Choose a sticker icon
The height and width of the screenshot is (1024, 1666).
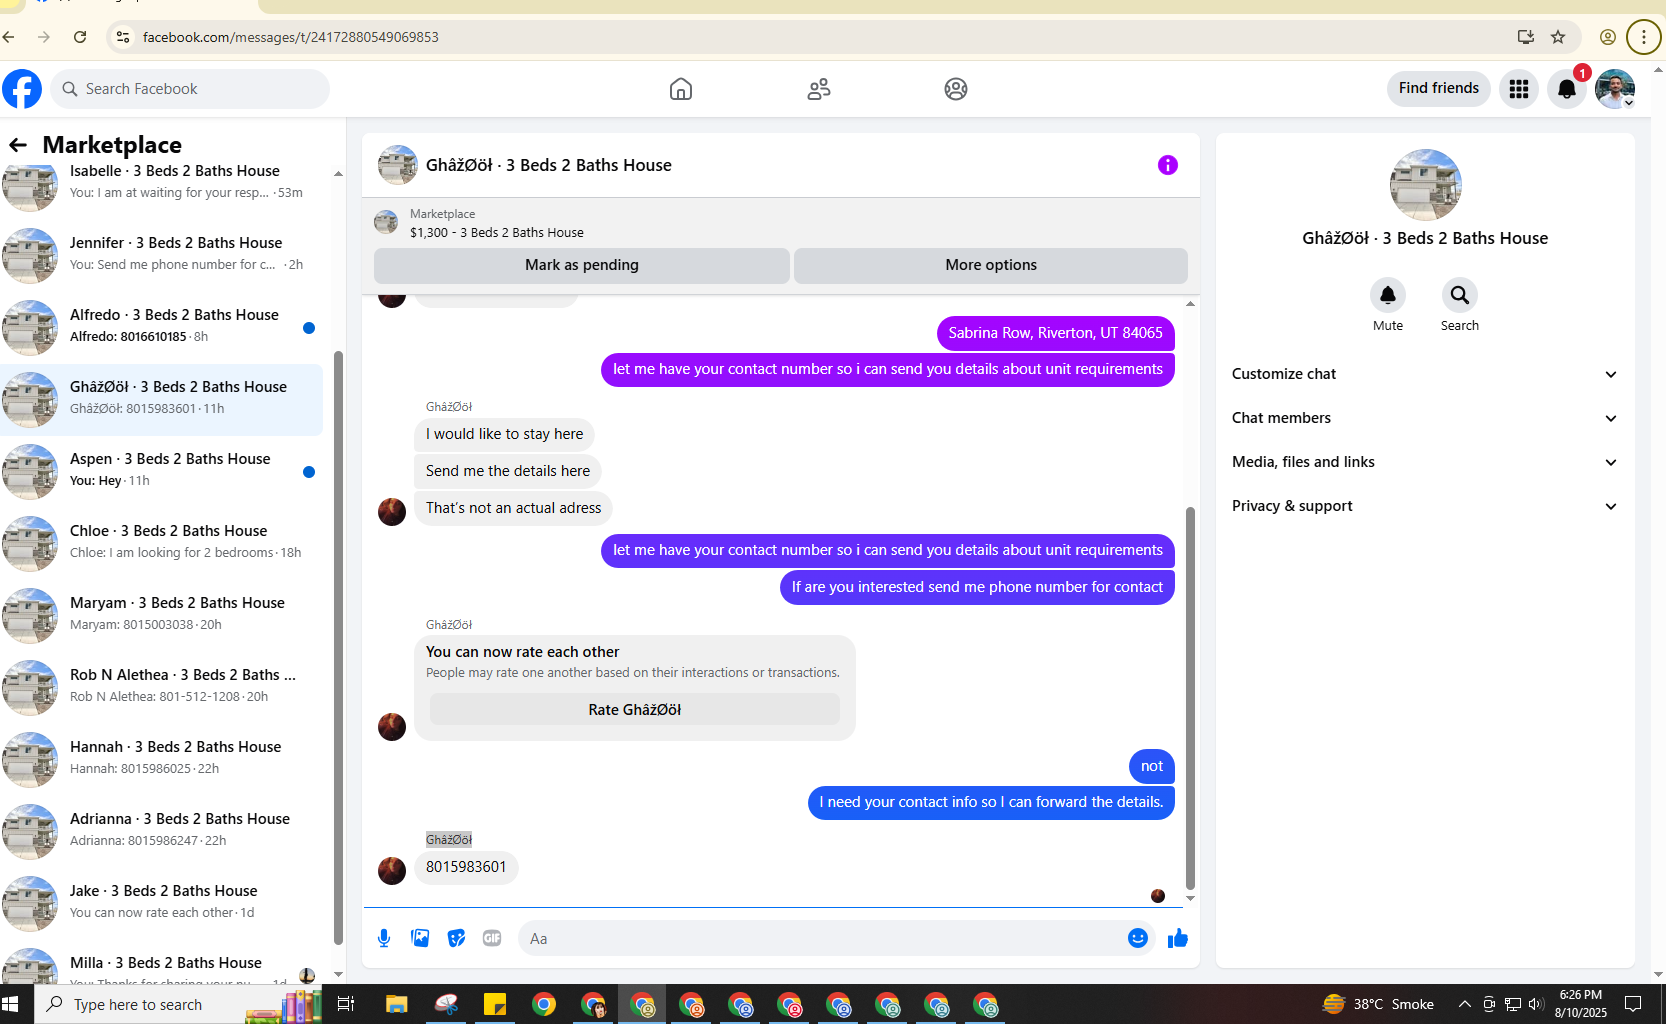coord(456,938)
